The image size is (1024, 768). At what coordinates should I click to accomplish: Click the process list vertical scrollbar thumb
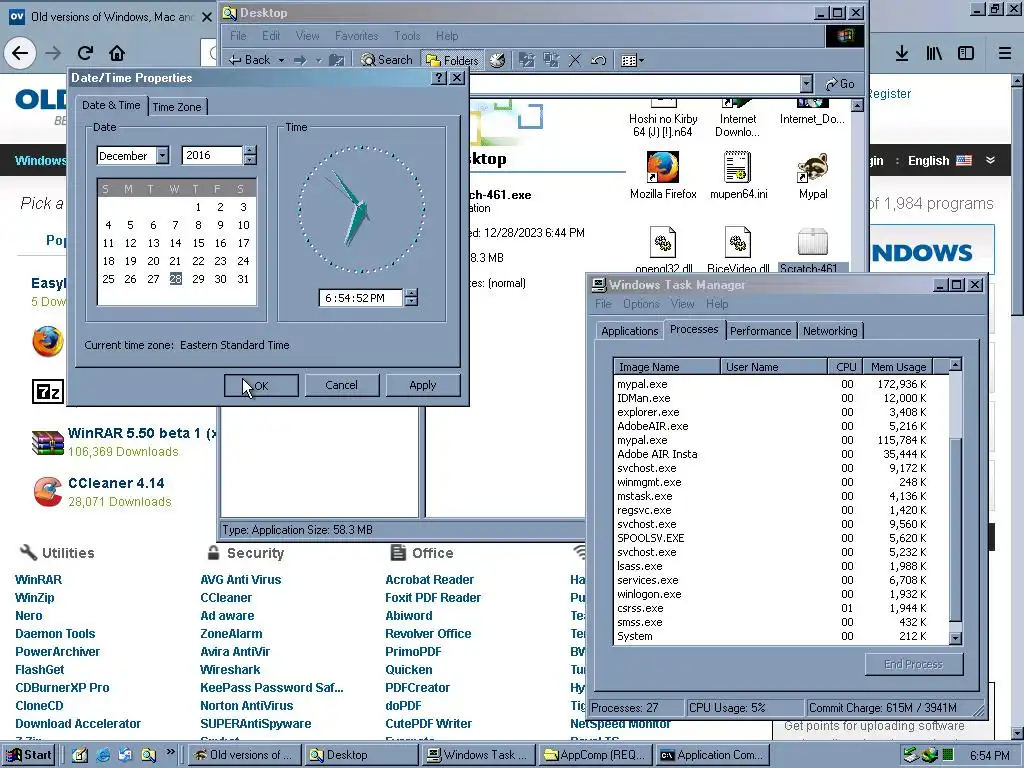[x=955, y=529]
